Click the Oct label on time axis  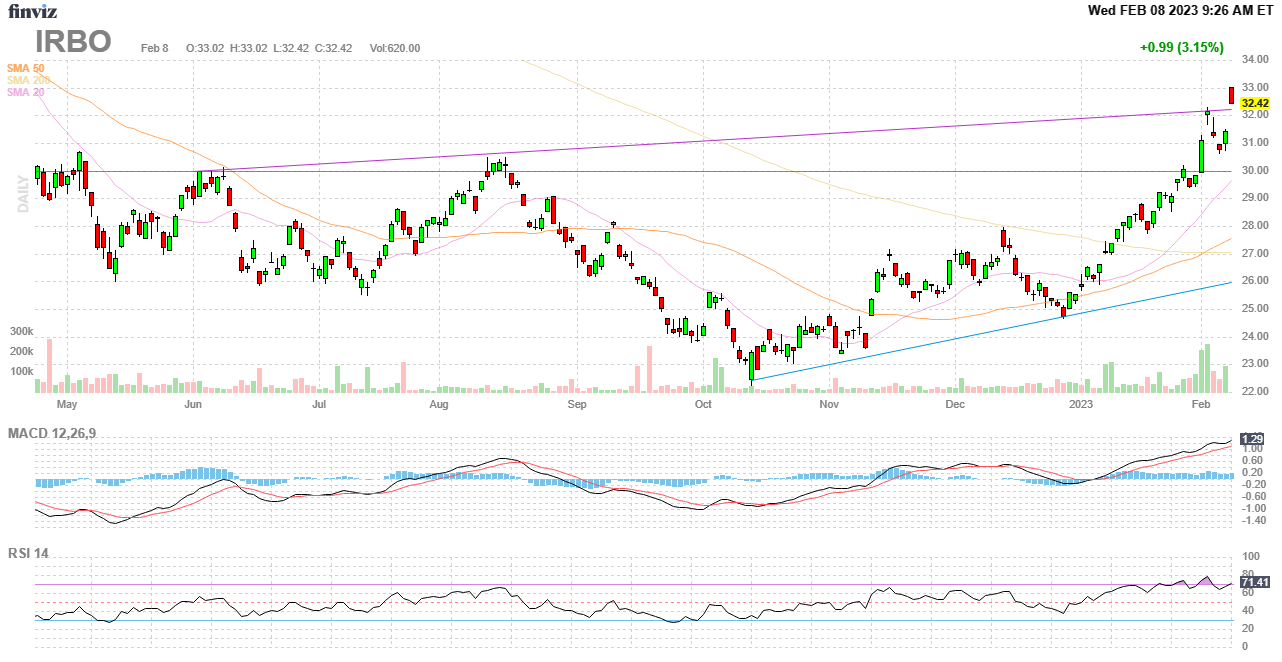(703, 405)
